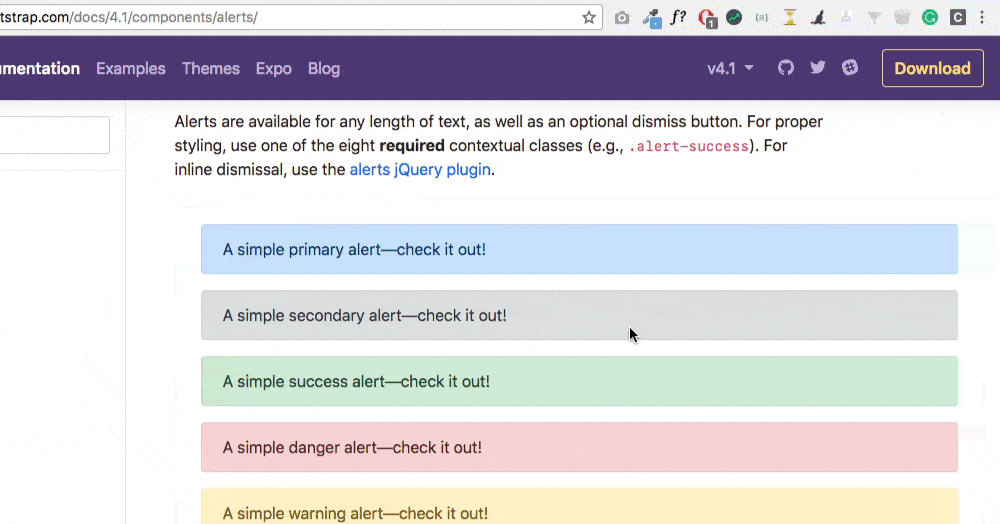Go to the Examples nav item
1000x524 pixels.
point(131,68)
